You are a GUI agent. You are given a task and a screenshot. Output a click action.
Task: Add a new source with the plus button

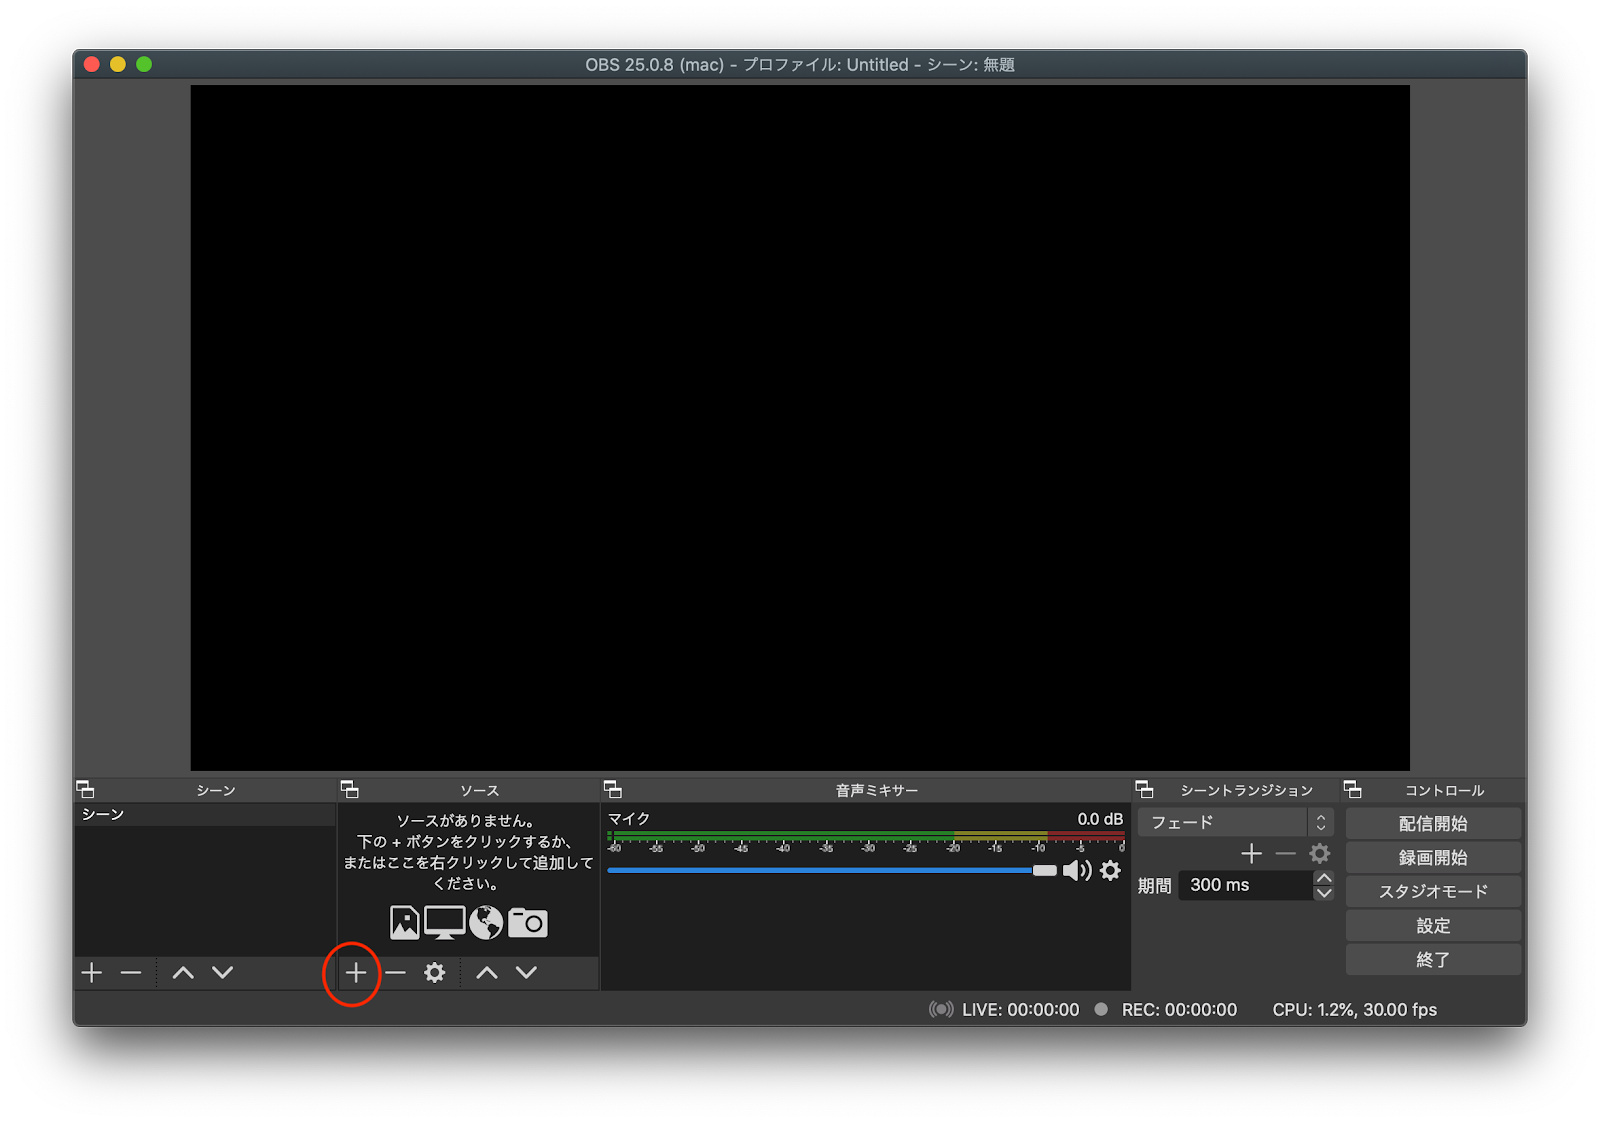coord(356,972)
